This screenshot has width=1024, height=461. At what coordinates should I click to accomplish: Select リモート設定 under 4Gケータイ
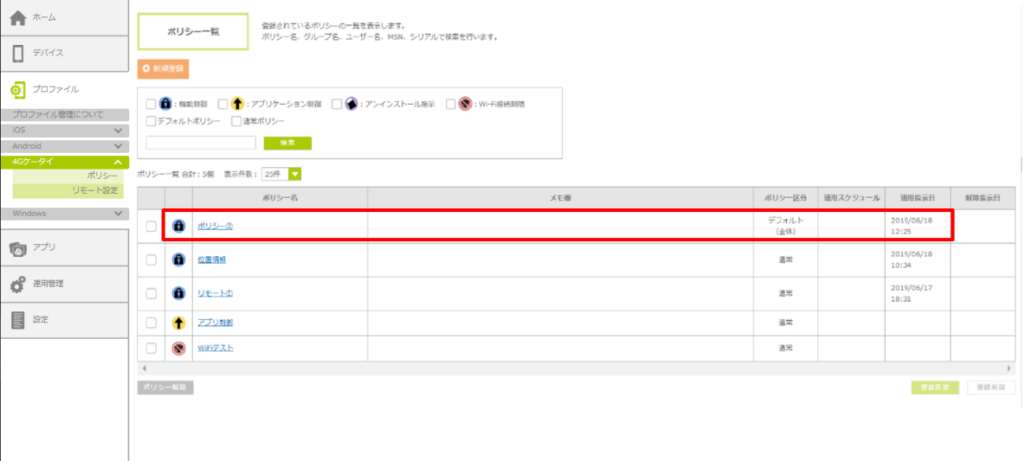coord(95,190)
